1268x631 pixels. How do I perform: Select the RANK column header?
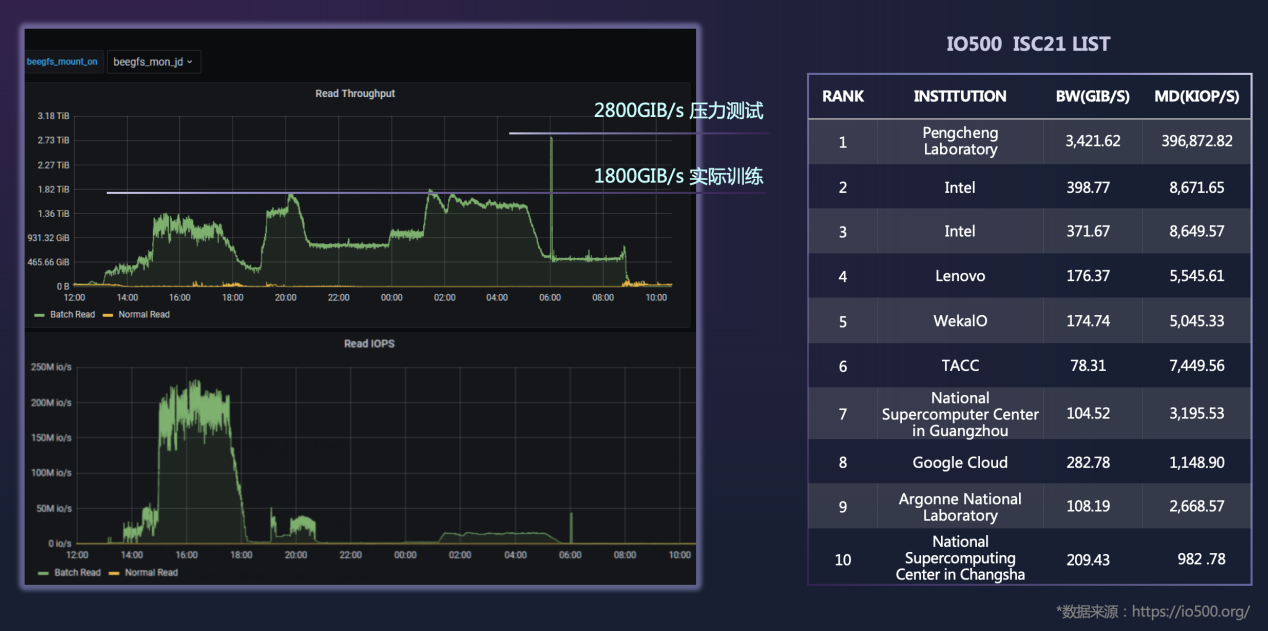[843, 97]
